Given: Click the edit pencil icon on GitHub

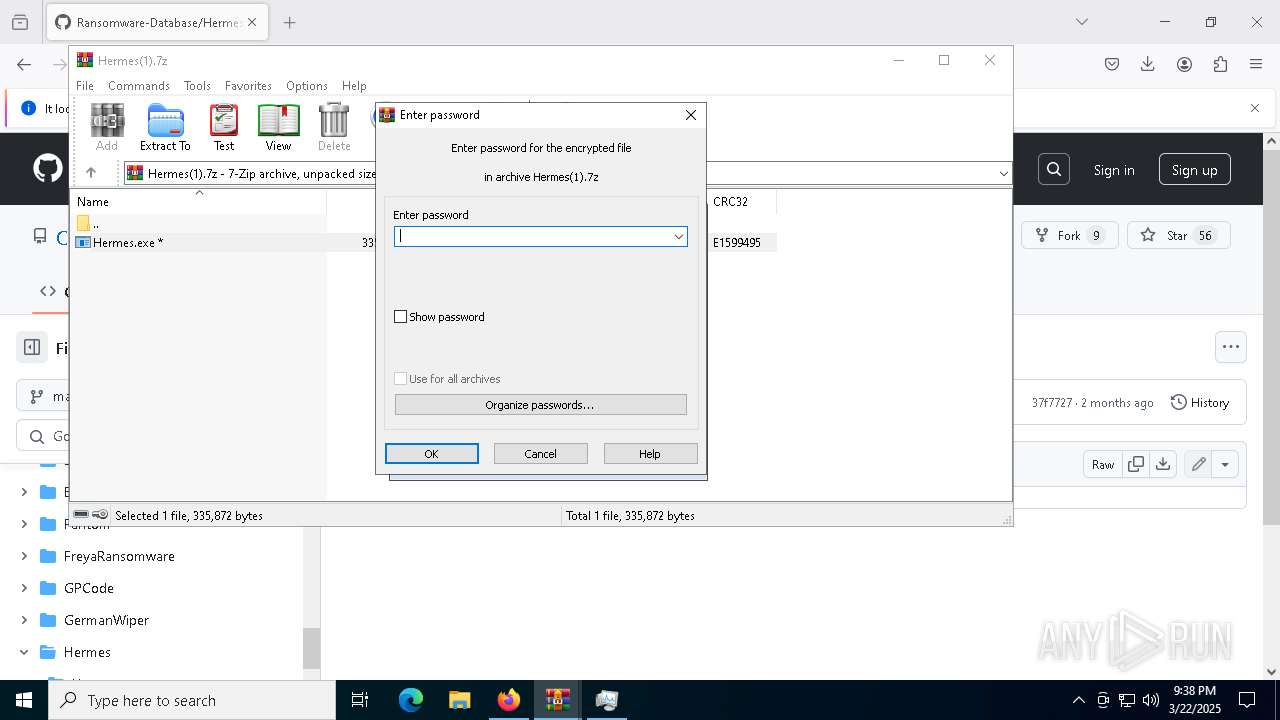Looking at the screenshot, I should pyautogui.click(x=1198, y=464).
